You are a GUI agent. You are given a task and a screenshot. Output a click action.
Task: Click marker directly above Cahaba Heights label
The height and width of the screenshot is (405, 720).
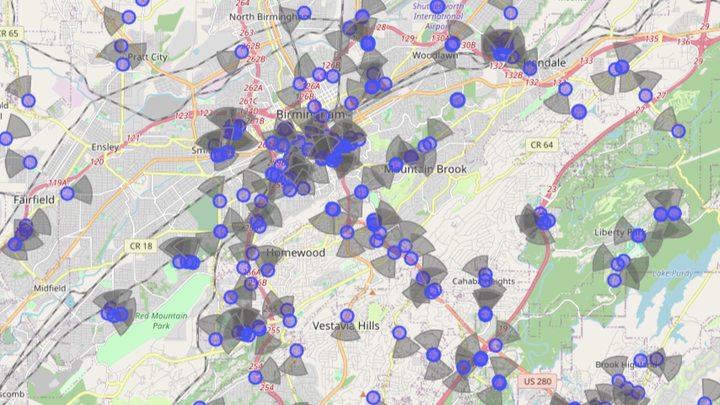click(x=484, y=274)
